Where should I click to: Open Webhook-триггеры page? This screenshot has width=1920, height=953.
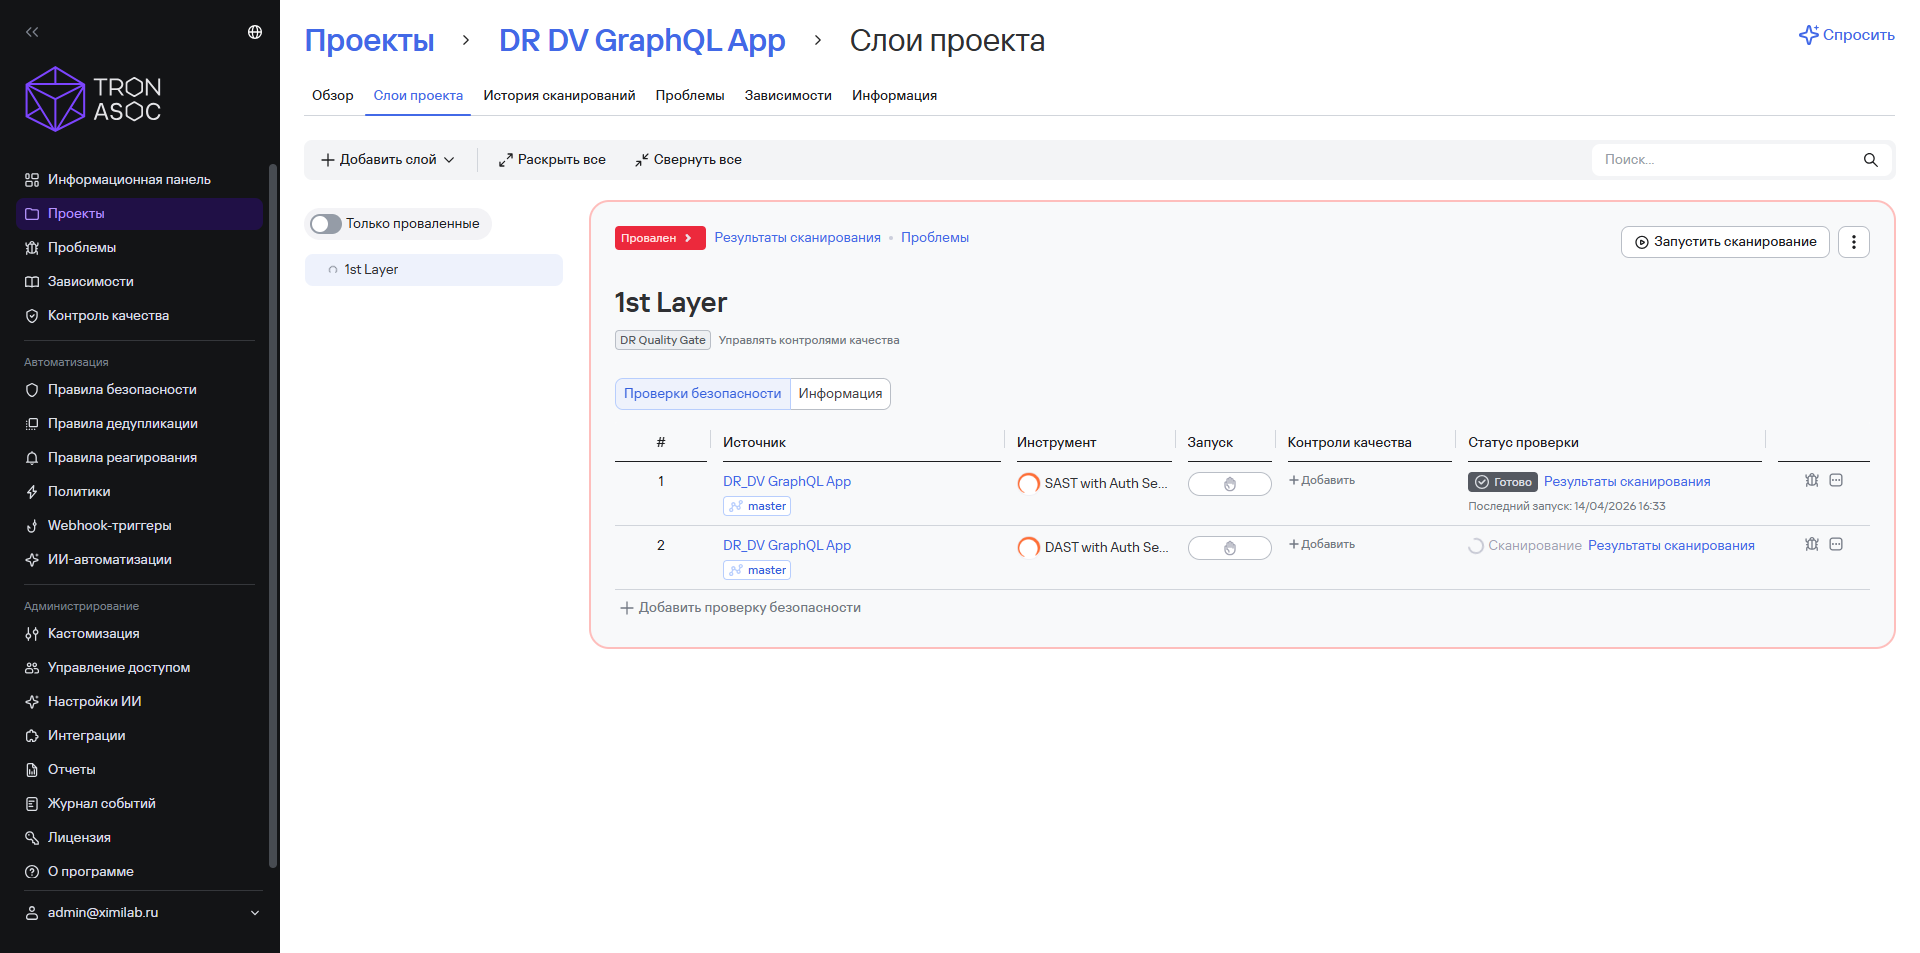click(x=139, y=526)
